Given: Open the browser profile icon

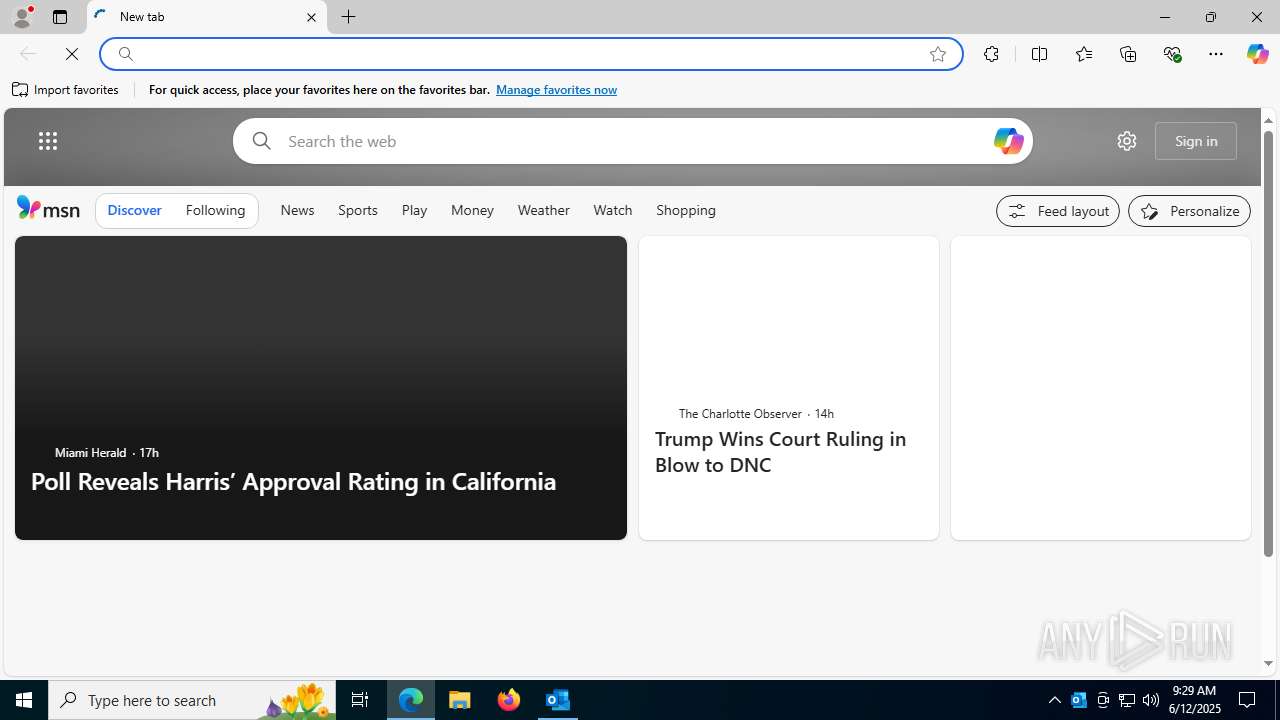Looking at the screenshot, I should point(21,17).
